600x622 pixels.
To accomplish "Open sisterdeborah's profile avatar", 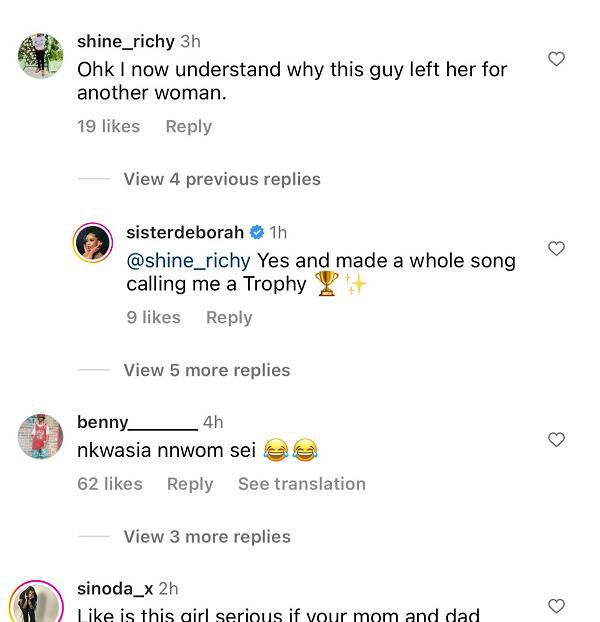I will [93, 243].
